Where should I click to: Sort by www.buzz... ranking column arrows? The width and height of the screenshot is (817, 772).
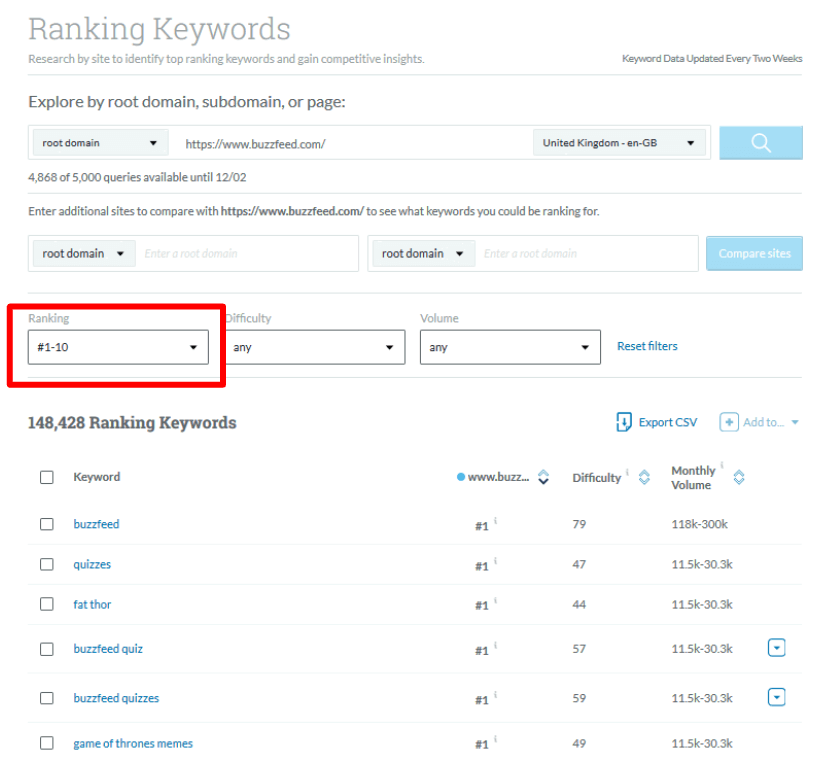tap(543, 477)
